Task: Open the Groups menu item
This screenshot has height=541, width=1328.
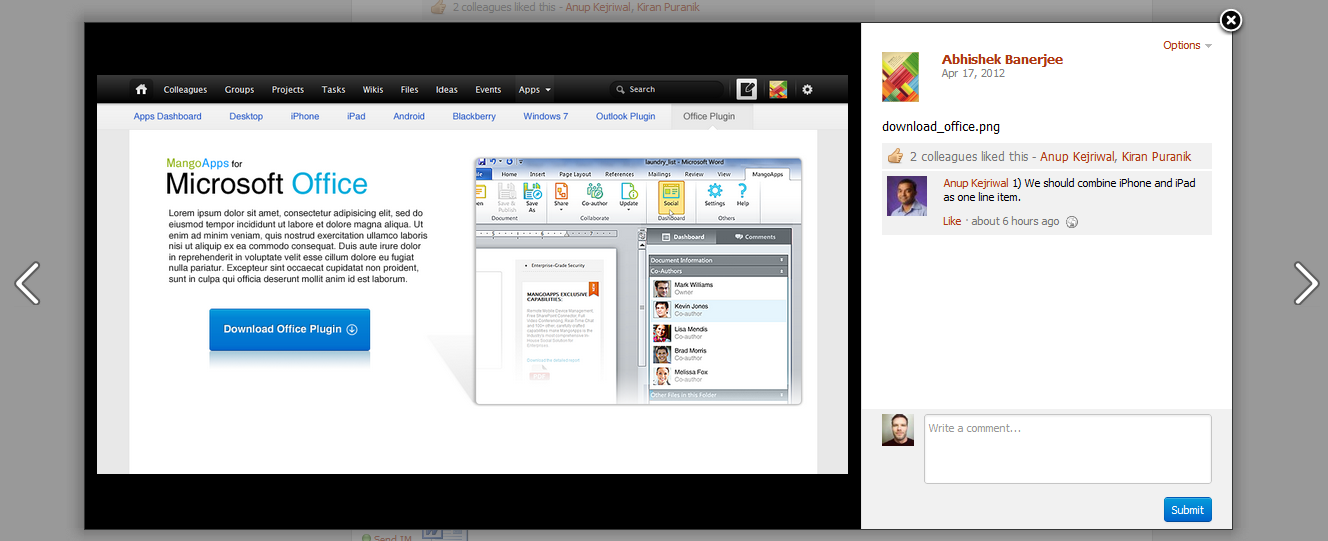Action: pyautogui.click(x=239, y=90)
